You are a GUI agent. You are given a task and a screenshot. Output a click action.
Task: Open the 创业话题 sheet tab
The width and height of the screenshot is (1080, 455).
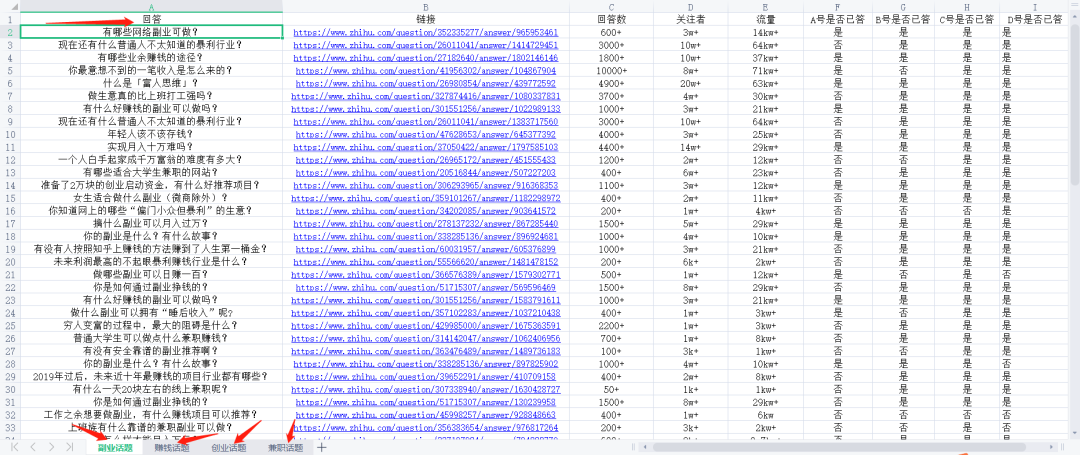pos(229,447)
